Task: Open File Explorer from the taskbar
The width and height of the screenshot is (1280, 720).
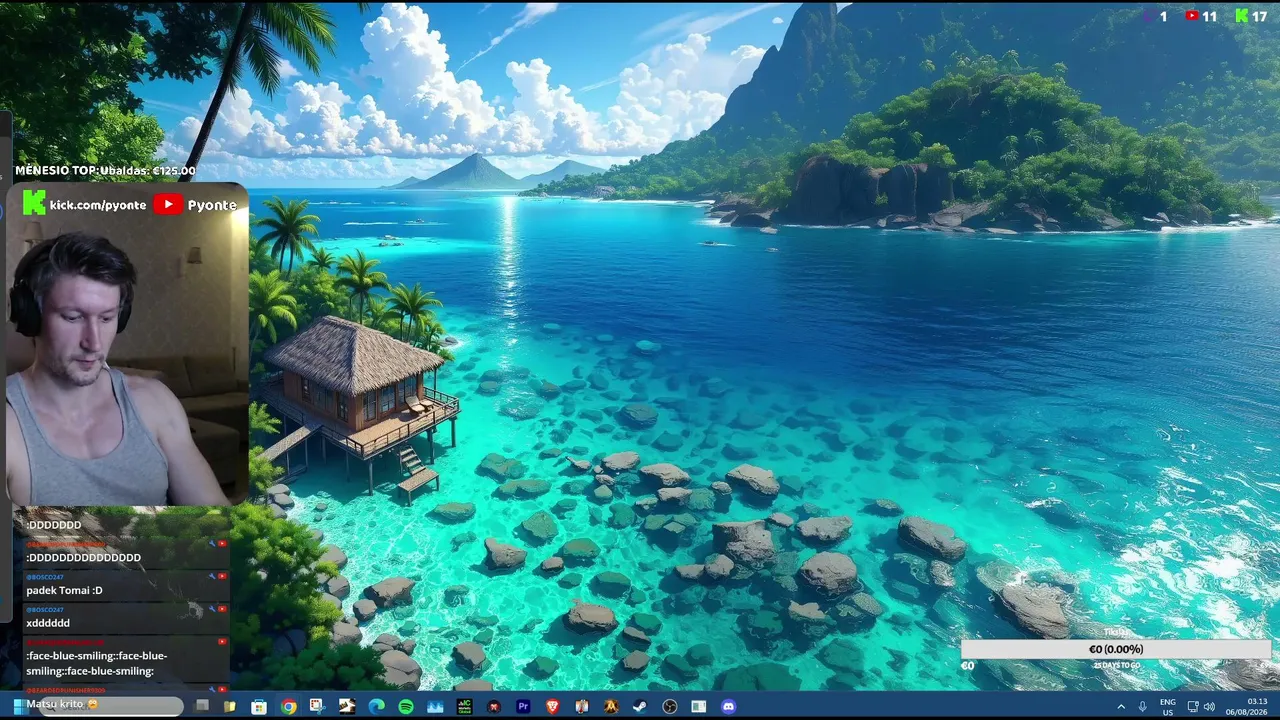Action: point(230,706)
